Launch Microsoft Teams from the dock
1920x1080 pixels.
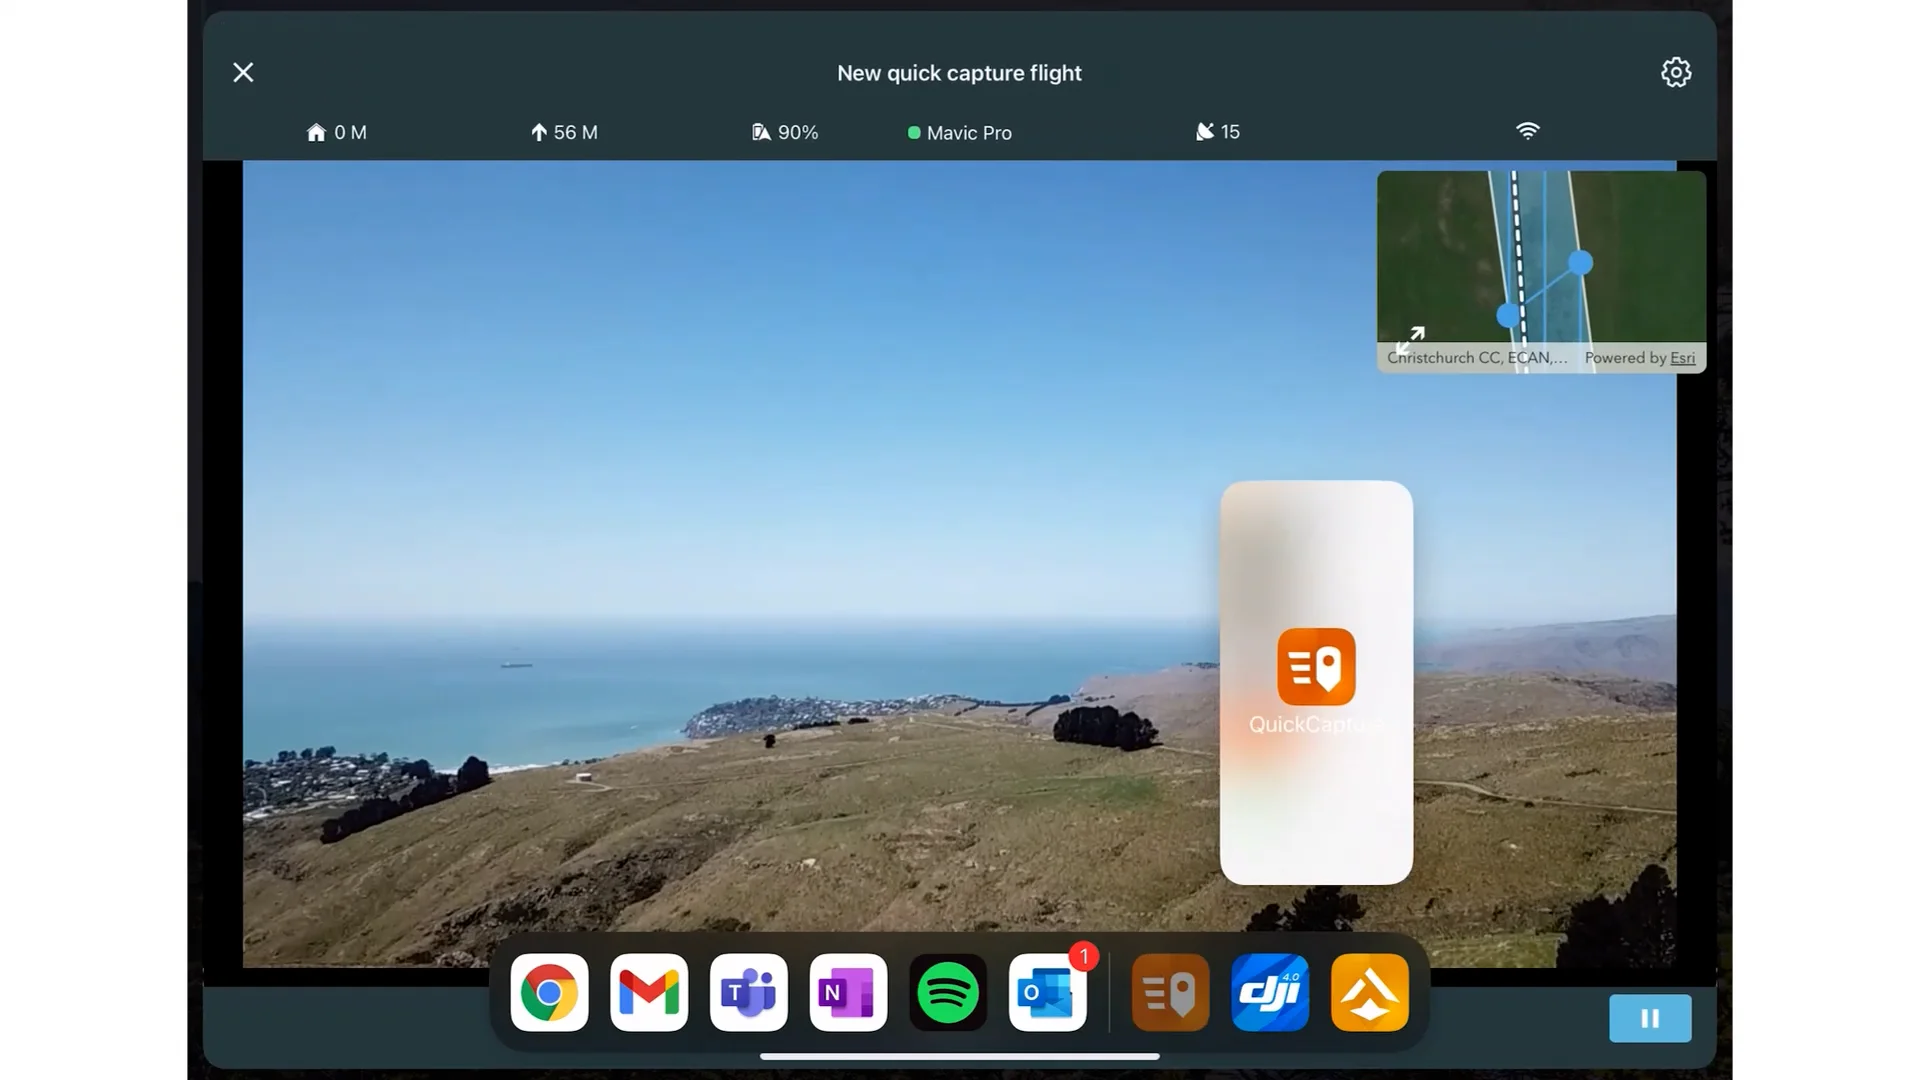[749, 993]
